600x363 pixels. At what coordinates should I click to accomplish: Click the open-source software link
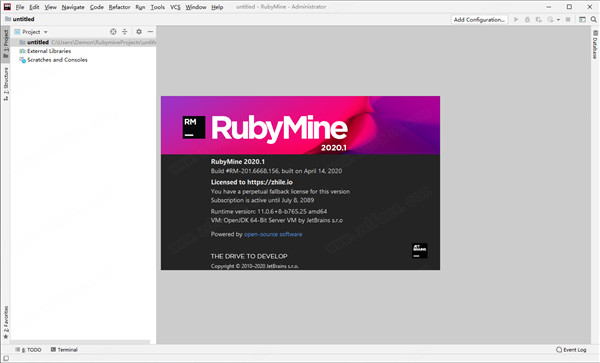click(x=273, y=234)
